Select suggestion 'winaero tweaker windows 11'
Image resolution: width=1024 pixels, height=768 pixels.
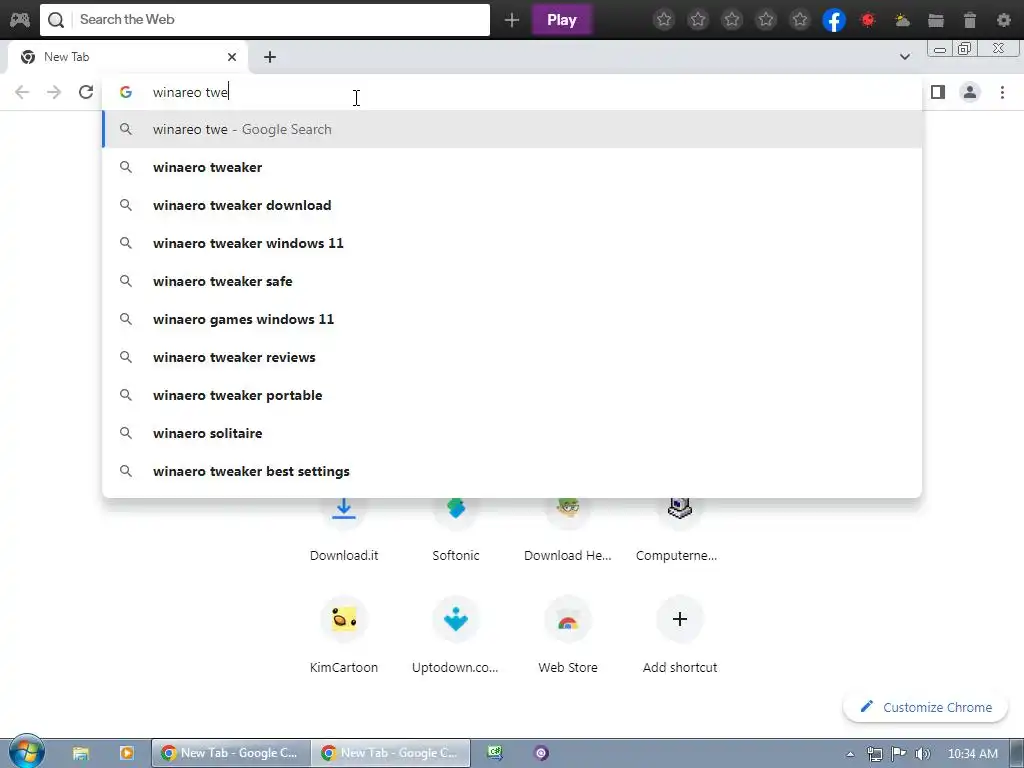click(512, 243)
